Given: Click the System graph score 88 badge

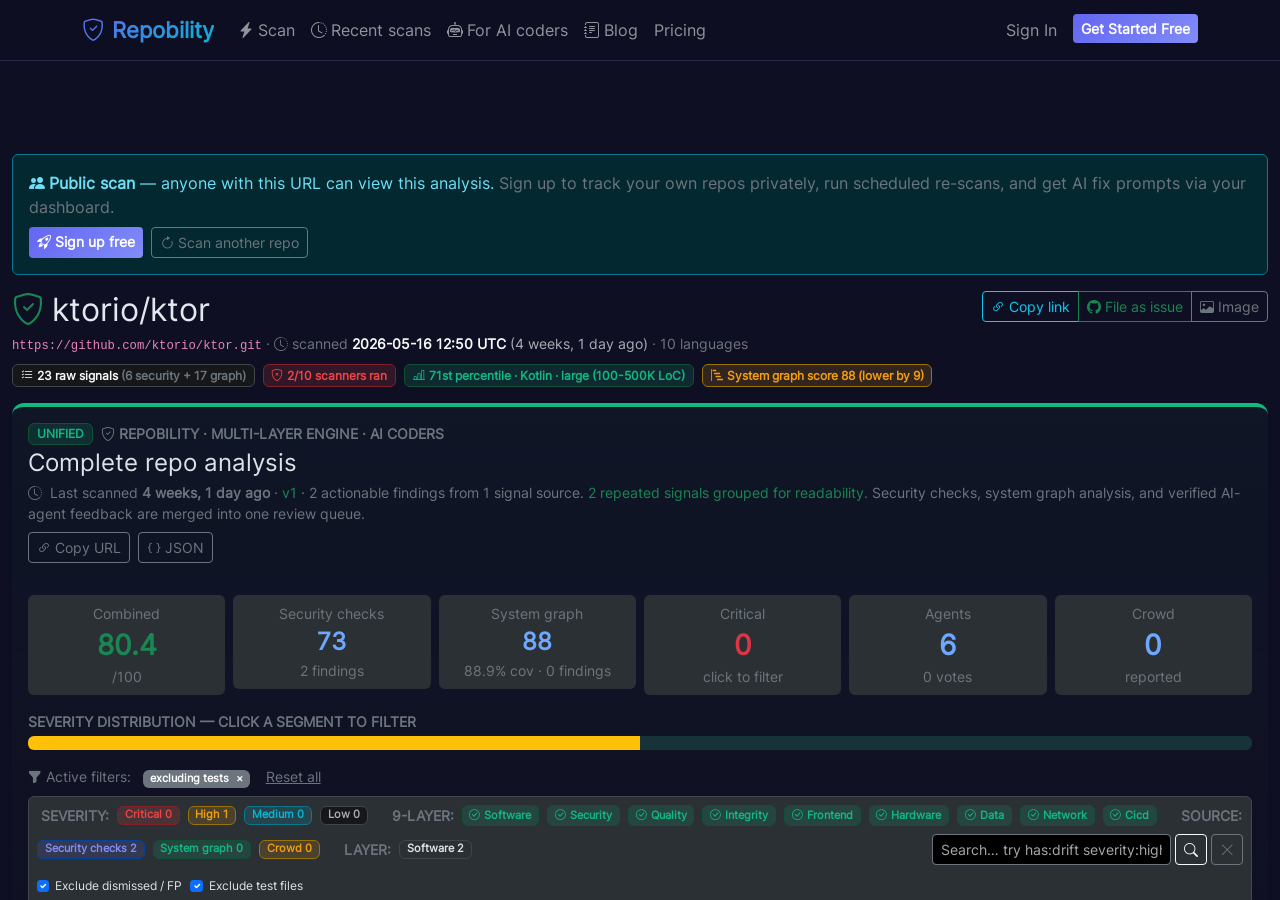Looking at the screenshot, I should (x=817, y=375).
